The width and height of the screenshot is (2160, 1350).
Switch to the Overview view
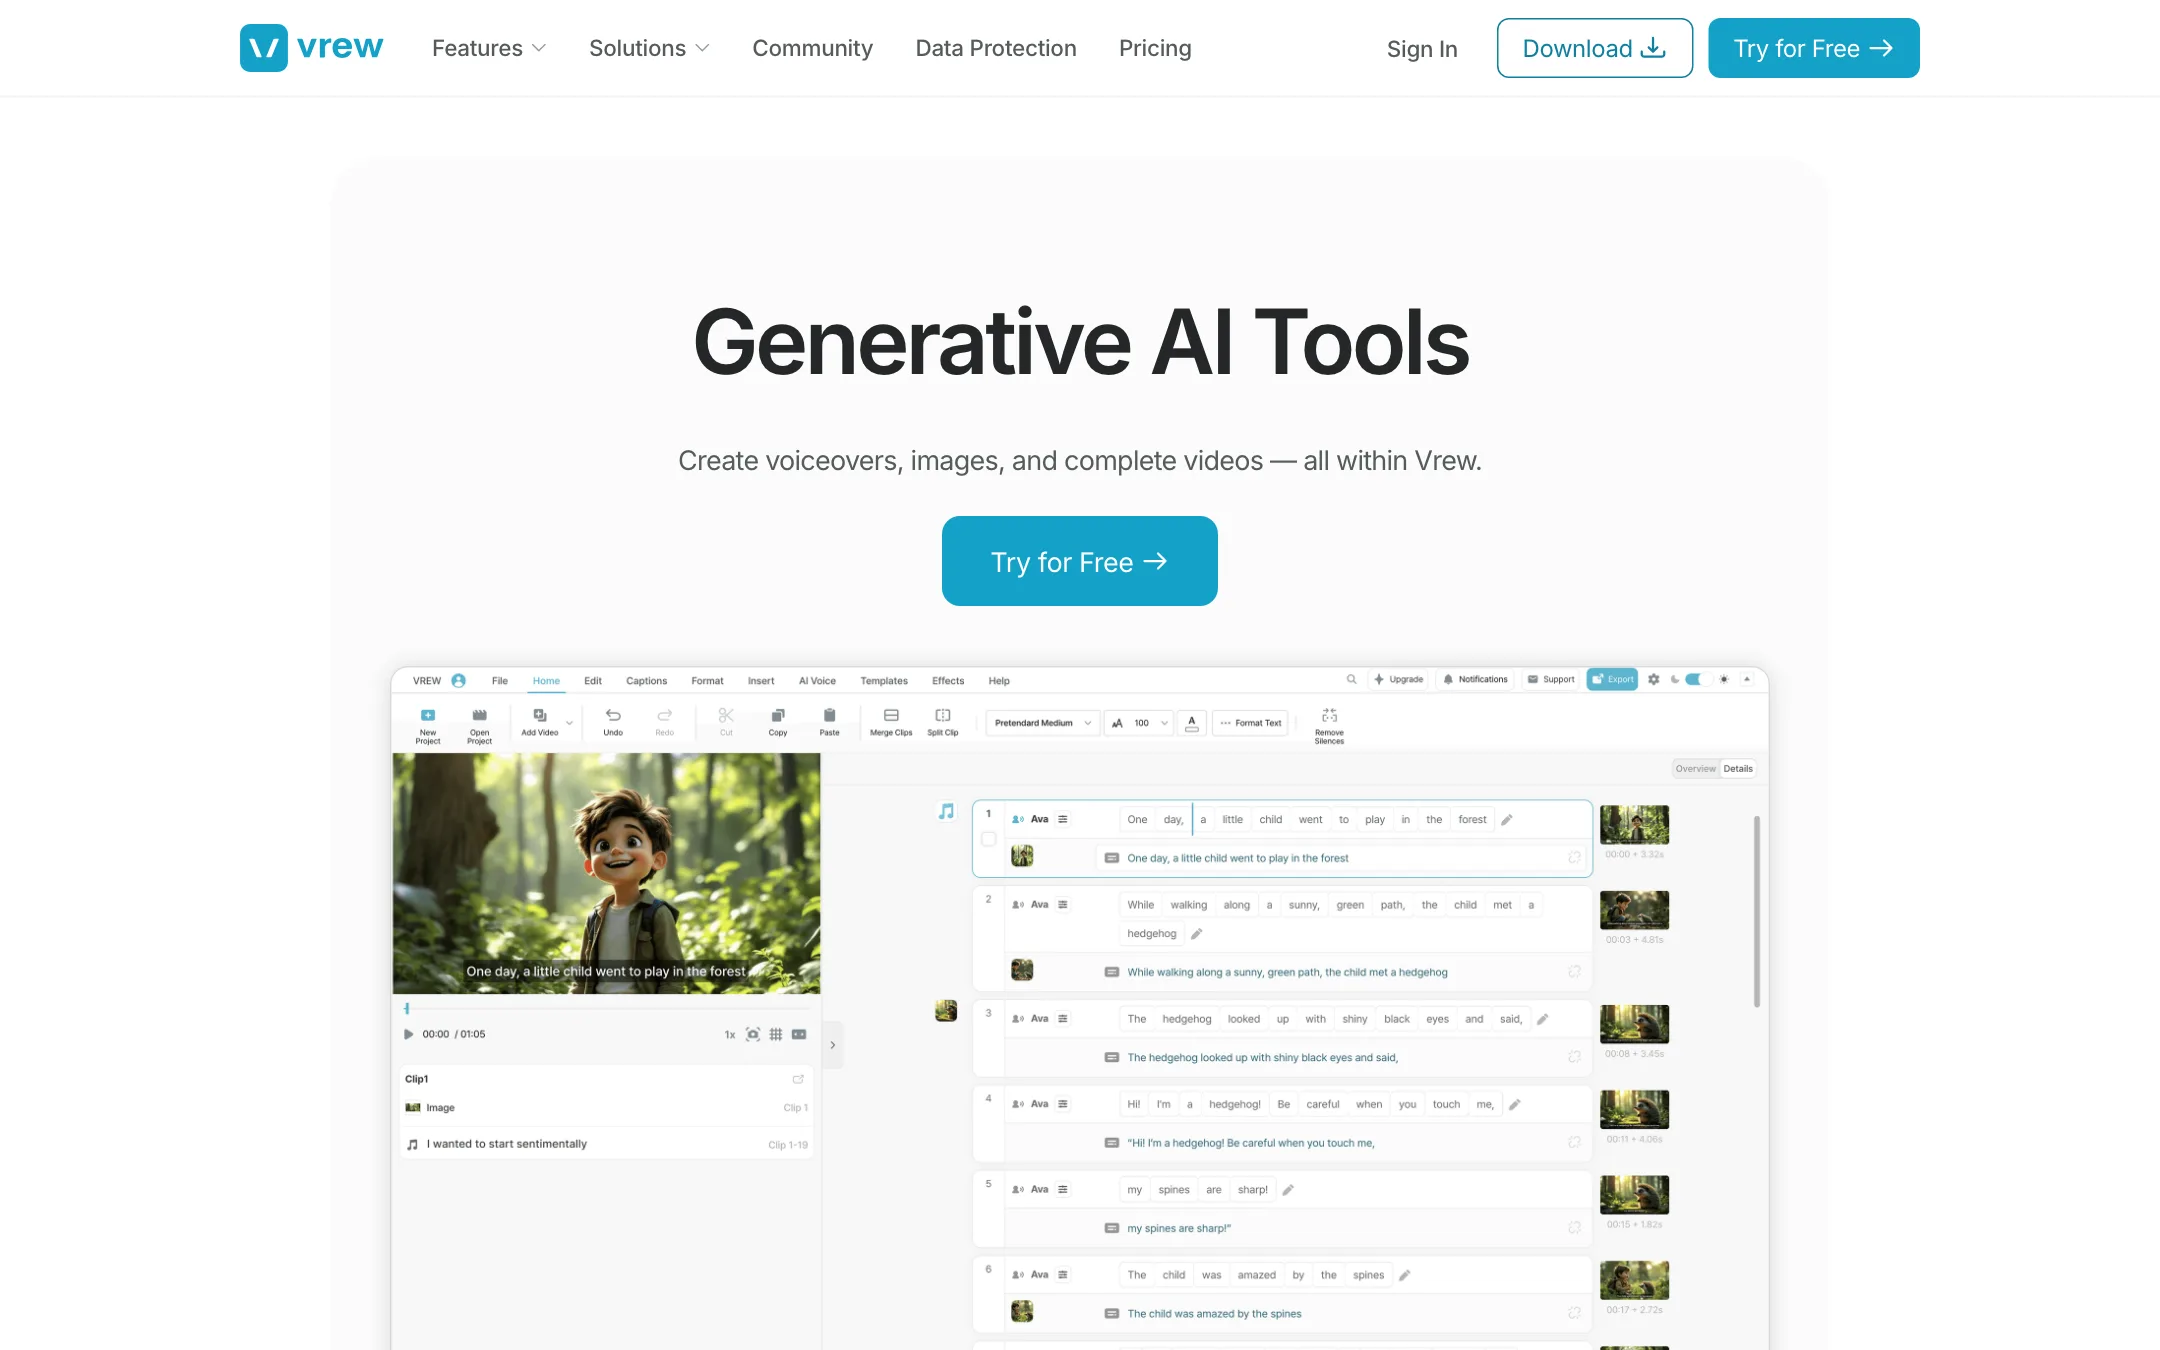1696,769
